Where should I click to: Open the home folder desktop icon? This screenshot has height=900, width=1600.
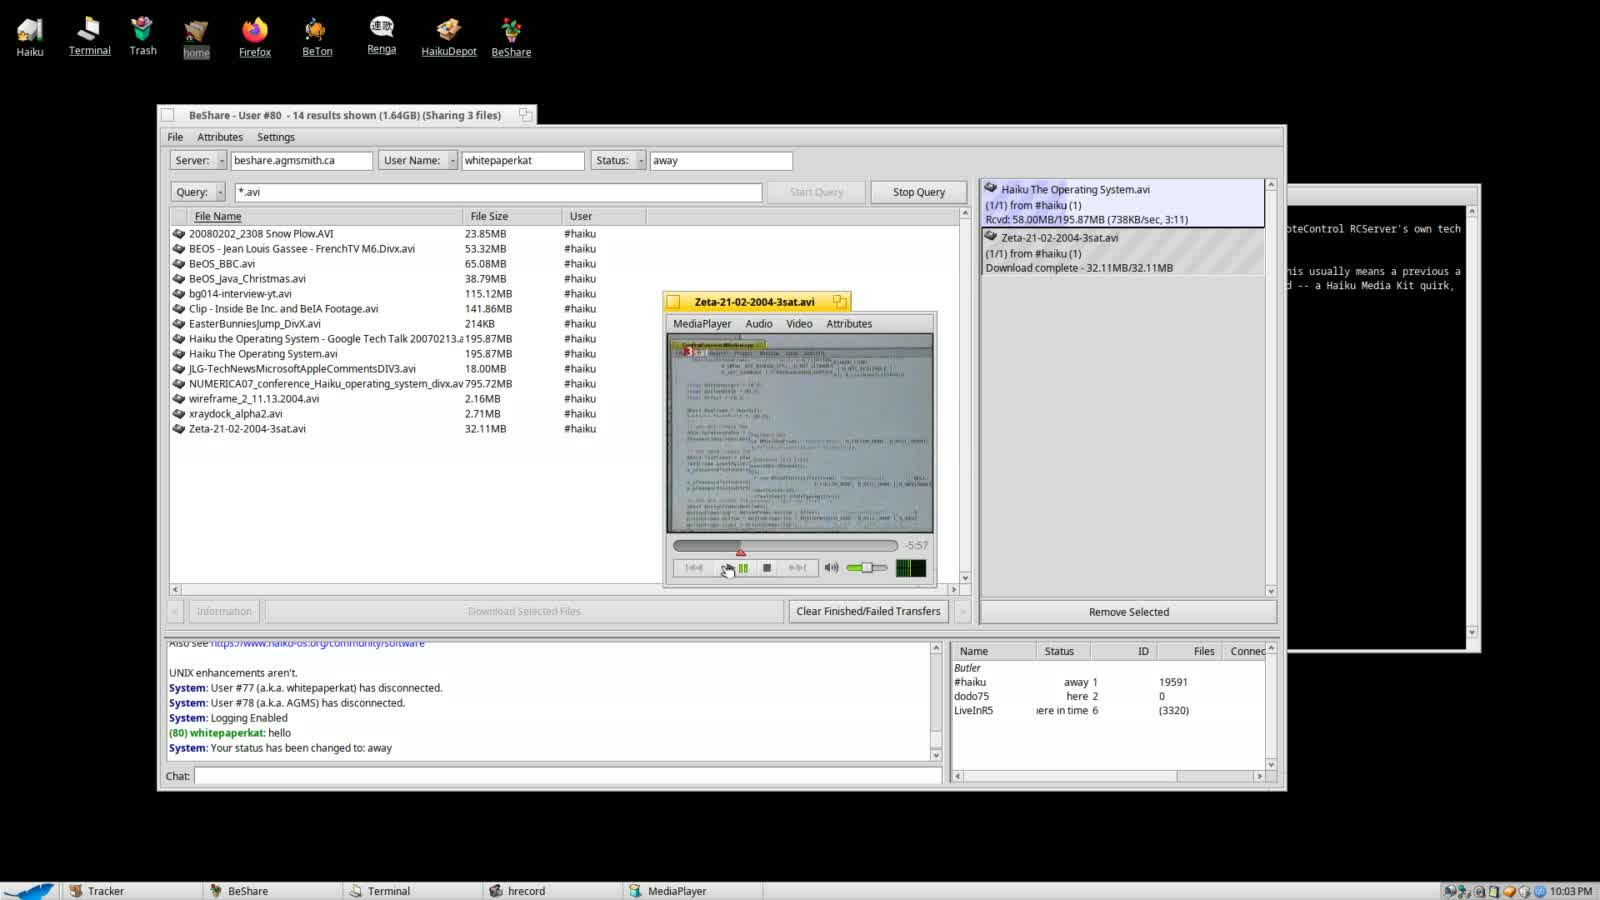[x=196, y=32]
